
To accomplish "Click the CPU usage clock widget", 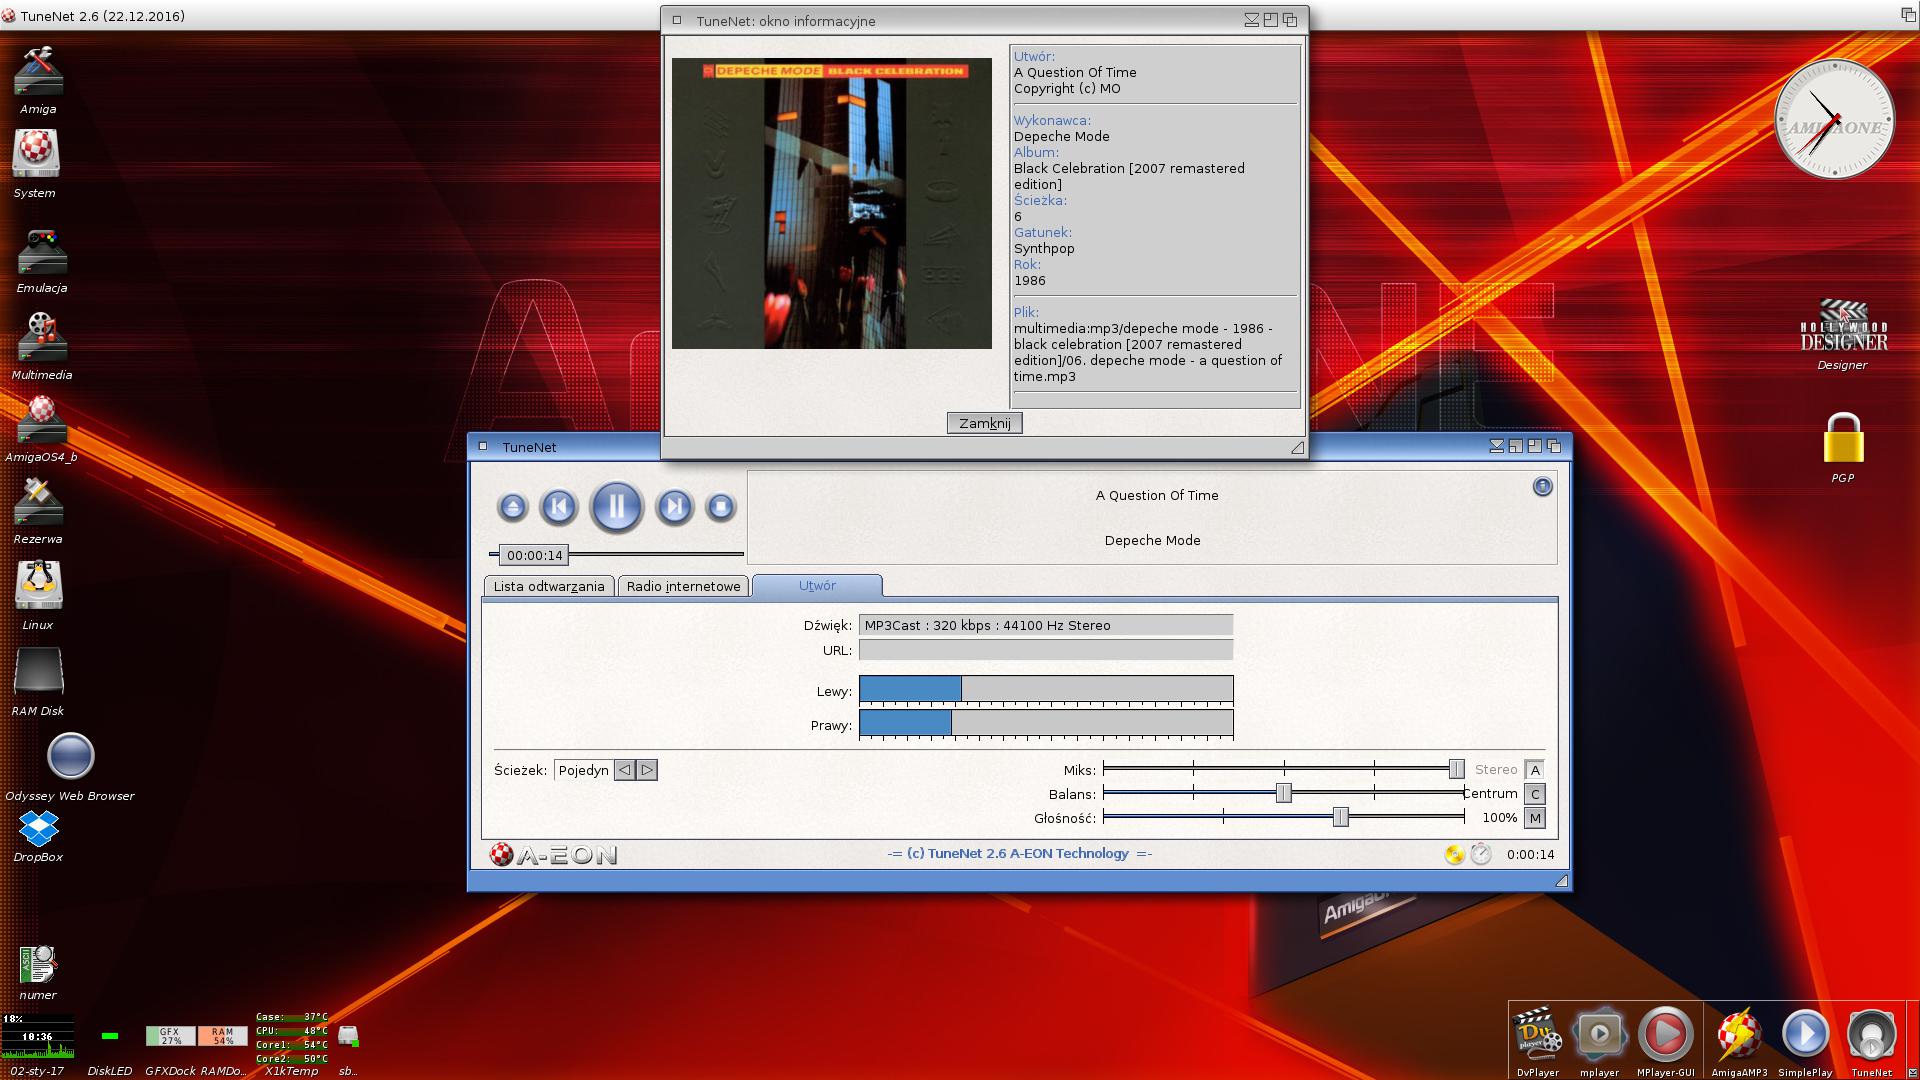I will pos(37,1036).
